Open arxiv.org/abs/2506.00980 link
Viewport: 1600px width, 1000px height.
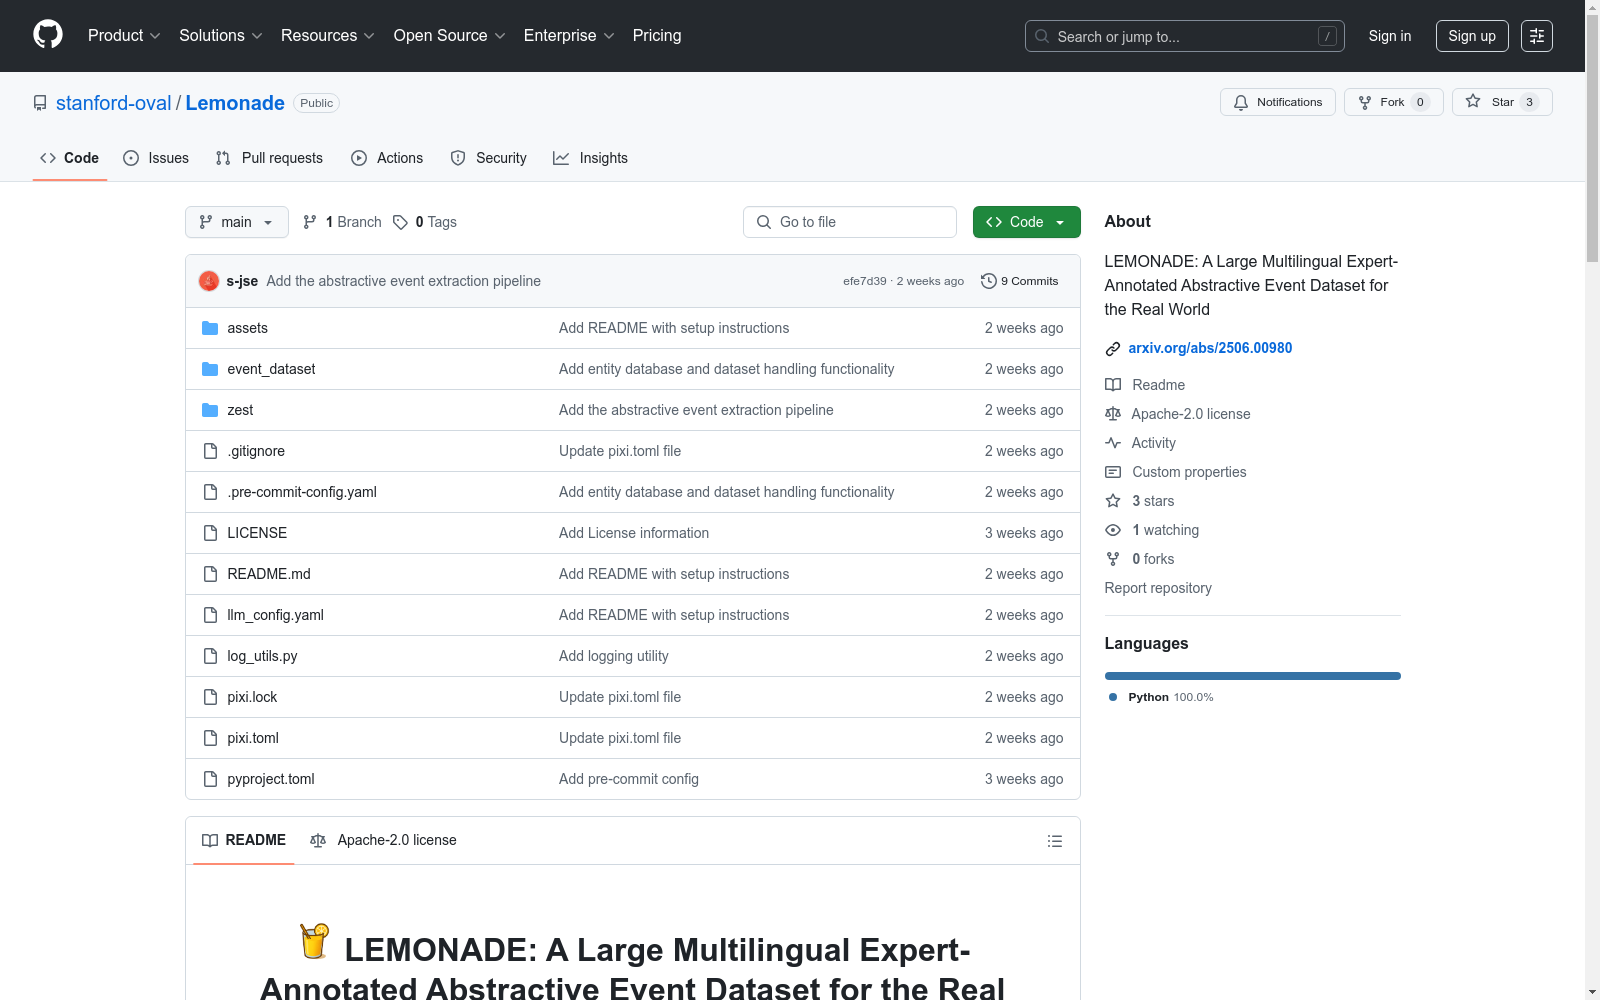[x=1210, y=348]
